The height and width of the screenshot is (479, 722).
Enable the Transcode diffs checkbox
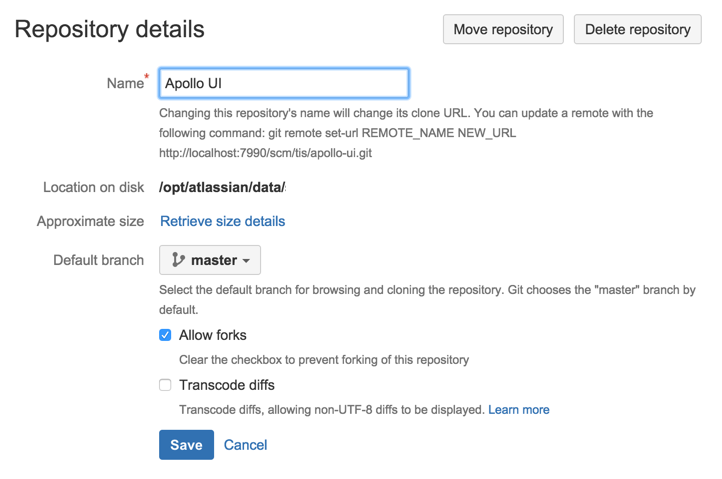pos(165,385)
